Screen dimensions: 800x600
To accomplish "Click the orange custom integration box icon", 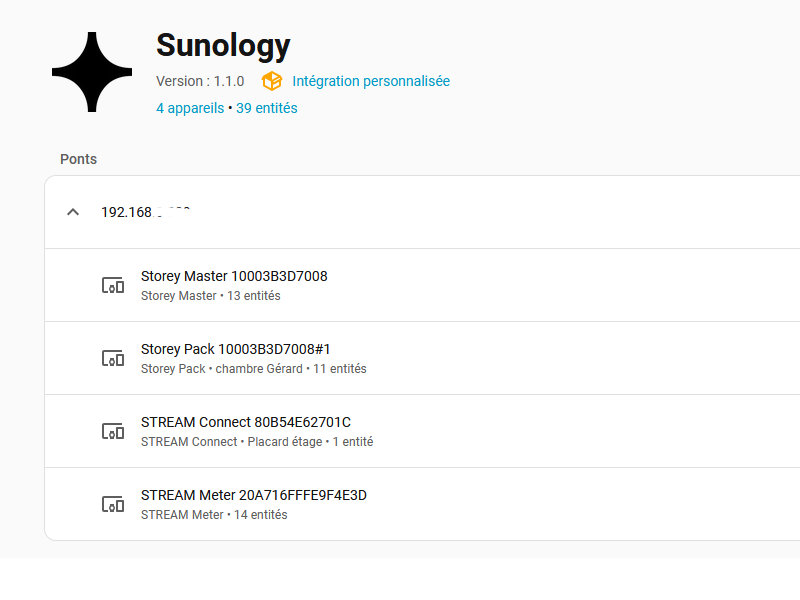I will click(x=272, y=81).
